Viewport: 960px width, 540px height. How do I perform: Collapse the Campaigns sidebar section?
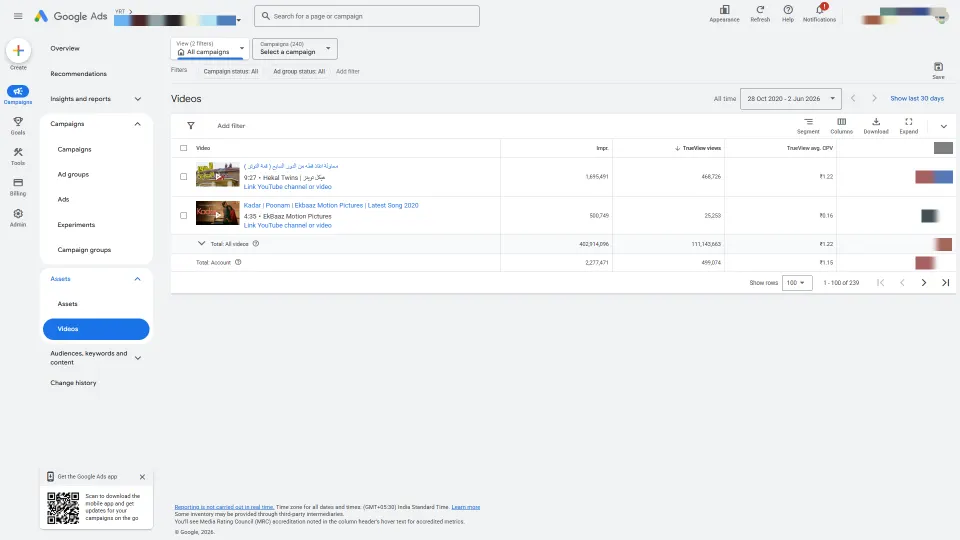pyautogui.click(x=138, y=124)
